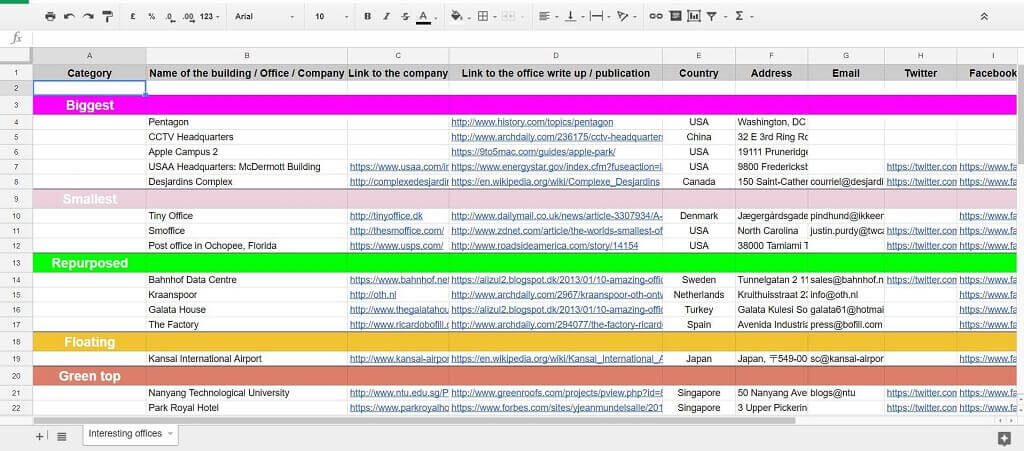Image resolution: width=1024 pixels, height=451 pixels.
Task: Click the insert link icon
Action: [656, 17]
